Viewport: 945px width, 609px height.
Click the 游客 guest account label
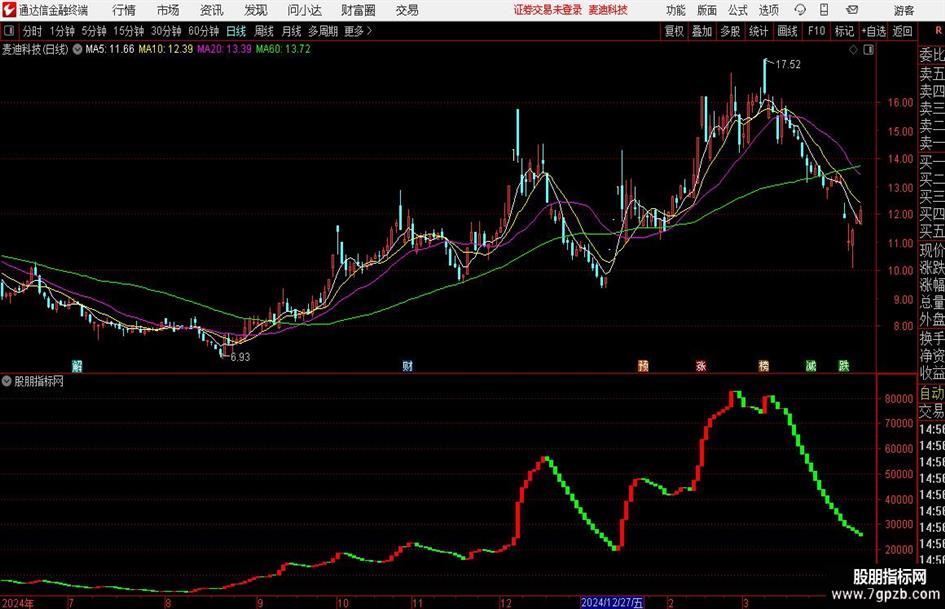click(x=904, y=10)
